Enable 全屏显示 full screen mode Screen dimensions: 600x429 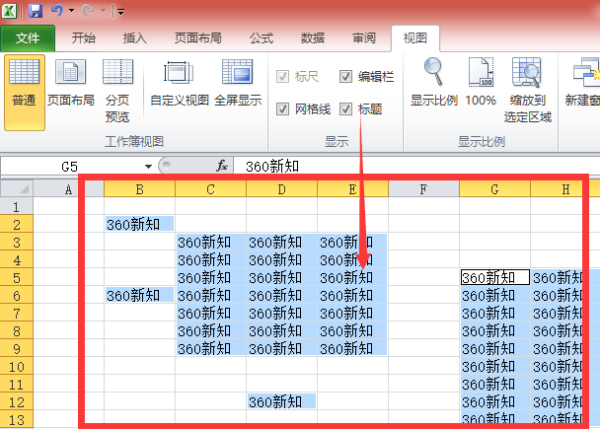click(x=238, y=83)
